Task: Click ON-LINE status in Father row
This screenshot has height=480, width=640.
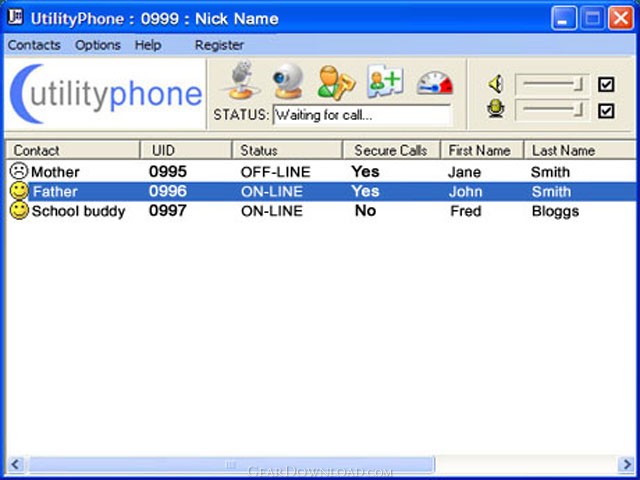Action: click(x=272, y=191)
